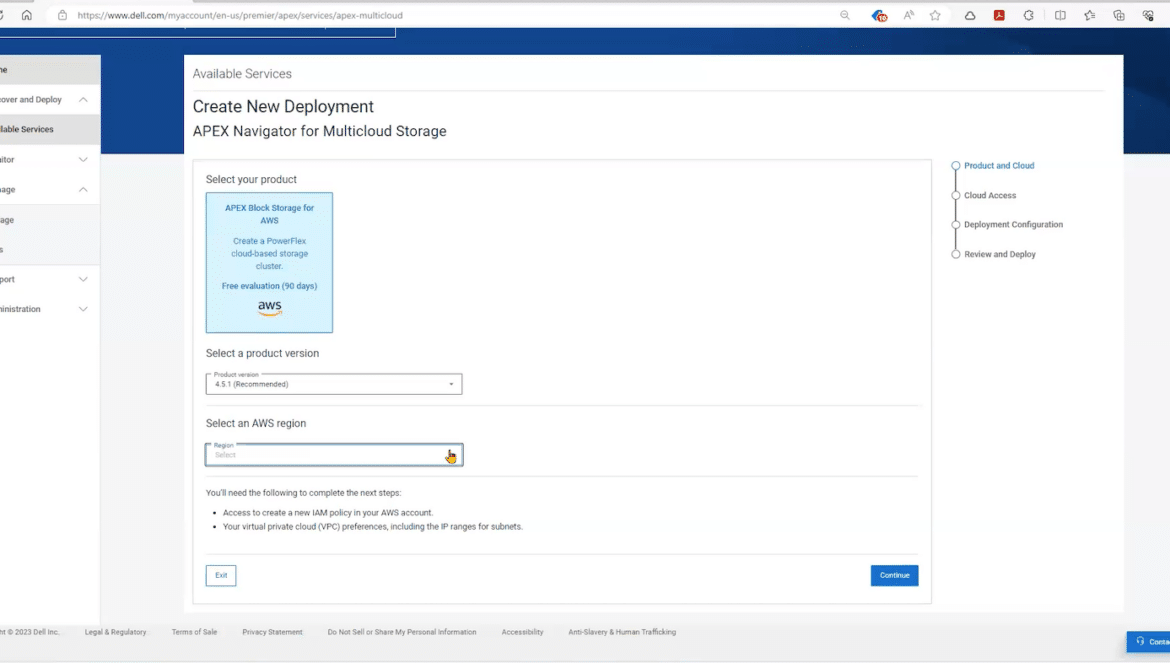Open the shopping tag icon with red badge
Viewport: 1170px width, 663px height.
879,15
